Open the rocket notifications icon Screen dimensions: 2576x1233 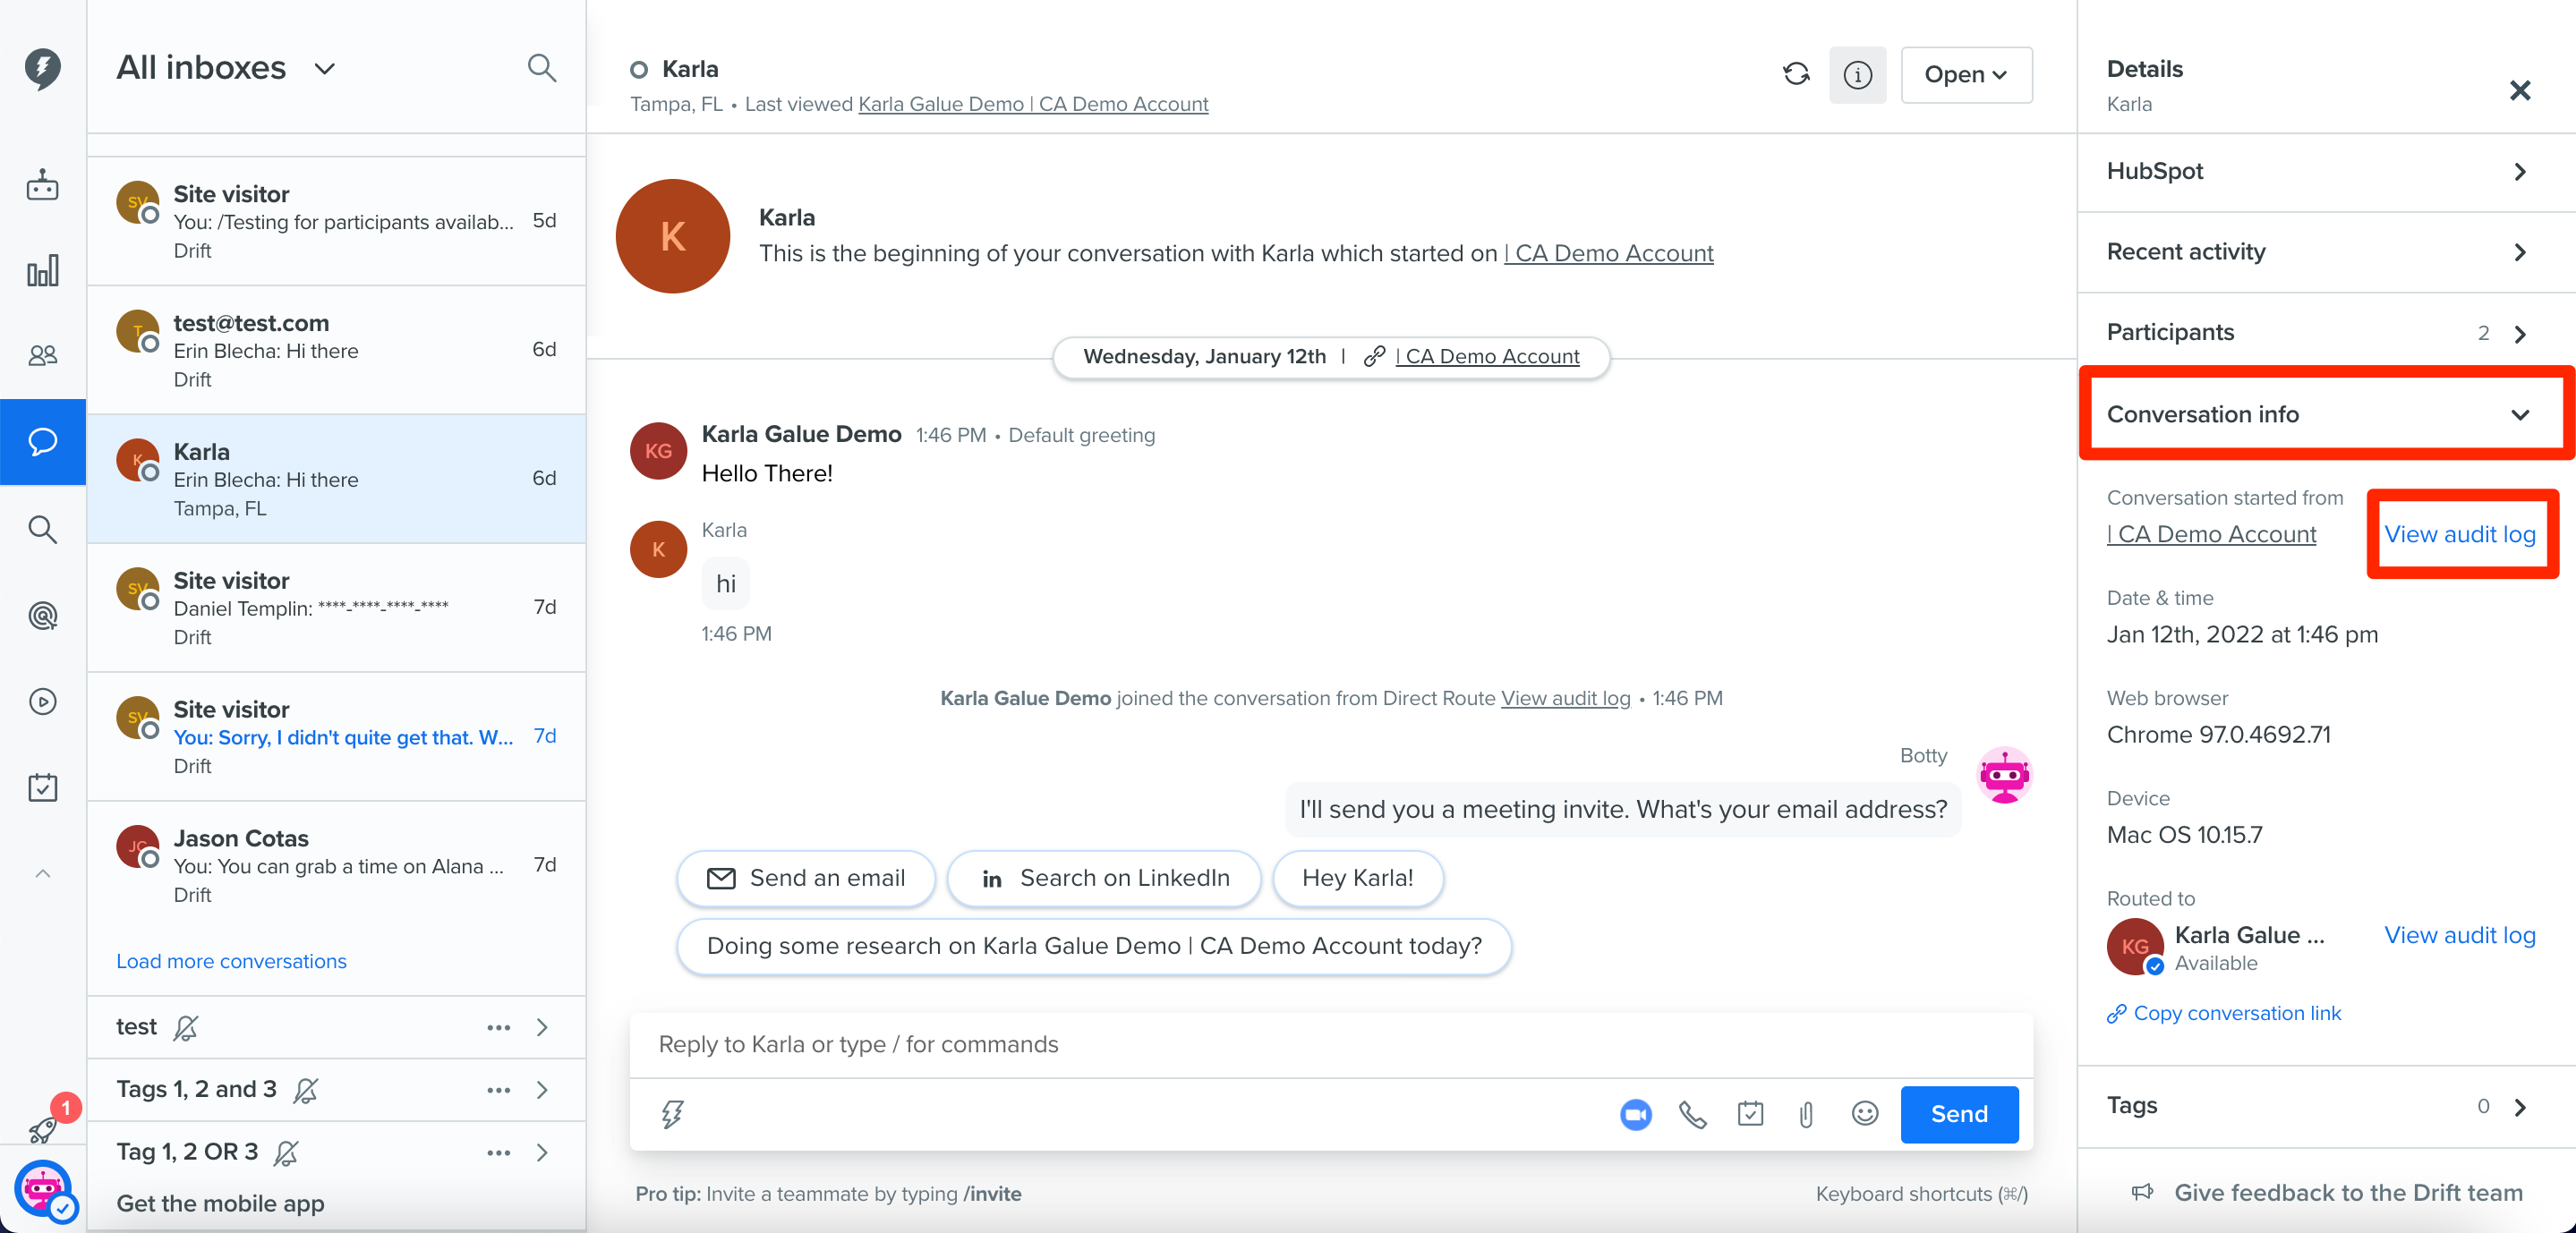tap(42, 1130)
